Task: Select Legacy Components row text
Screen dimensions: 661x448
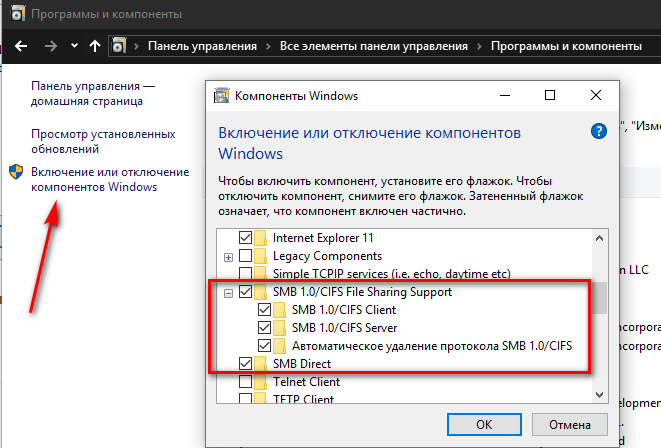Action: [327, 256]
